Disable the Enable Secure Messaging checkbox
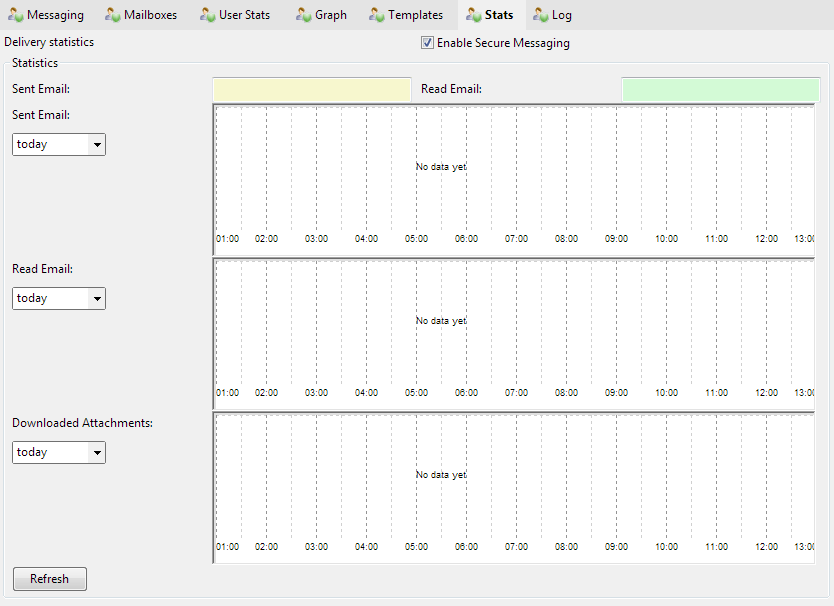 pyautogui.click(x=428, y=43)
